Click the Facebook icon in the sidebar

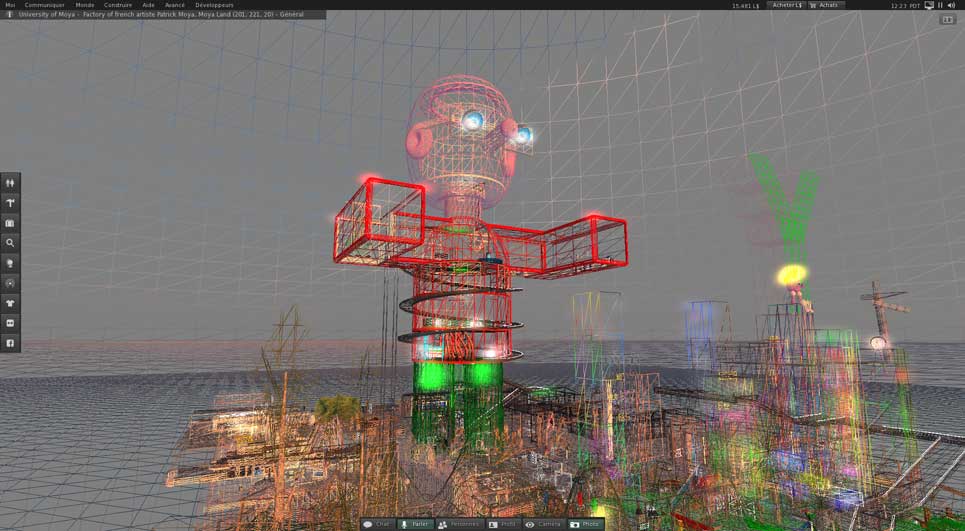click(x=10, y=343)
